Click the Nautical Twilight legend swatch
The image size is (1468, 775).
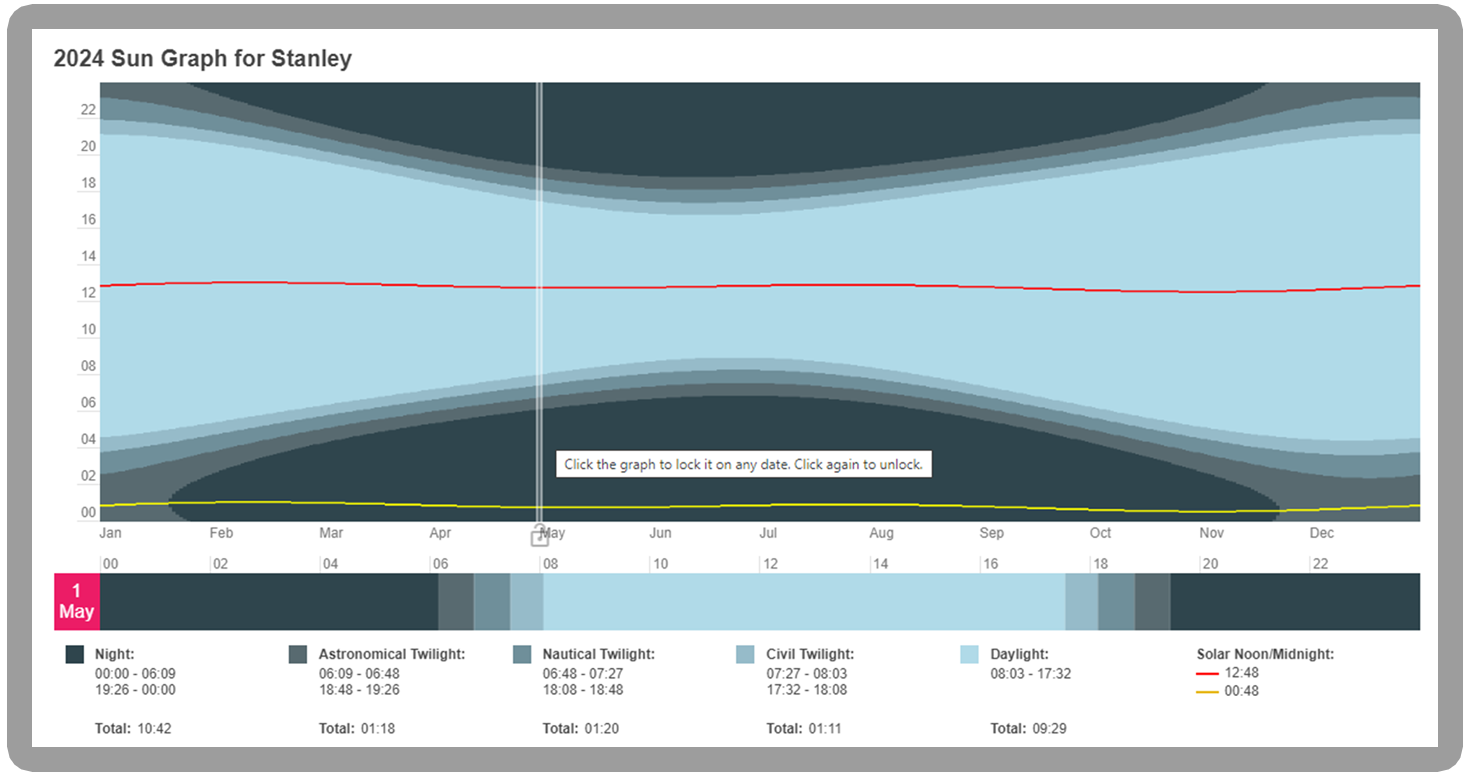point(522,655)
